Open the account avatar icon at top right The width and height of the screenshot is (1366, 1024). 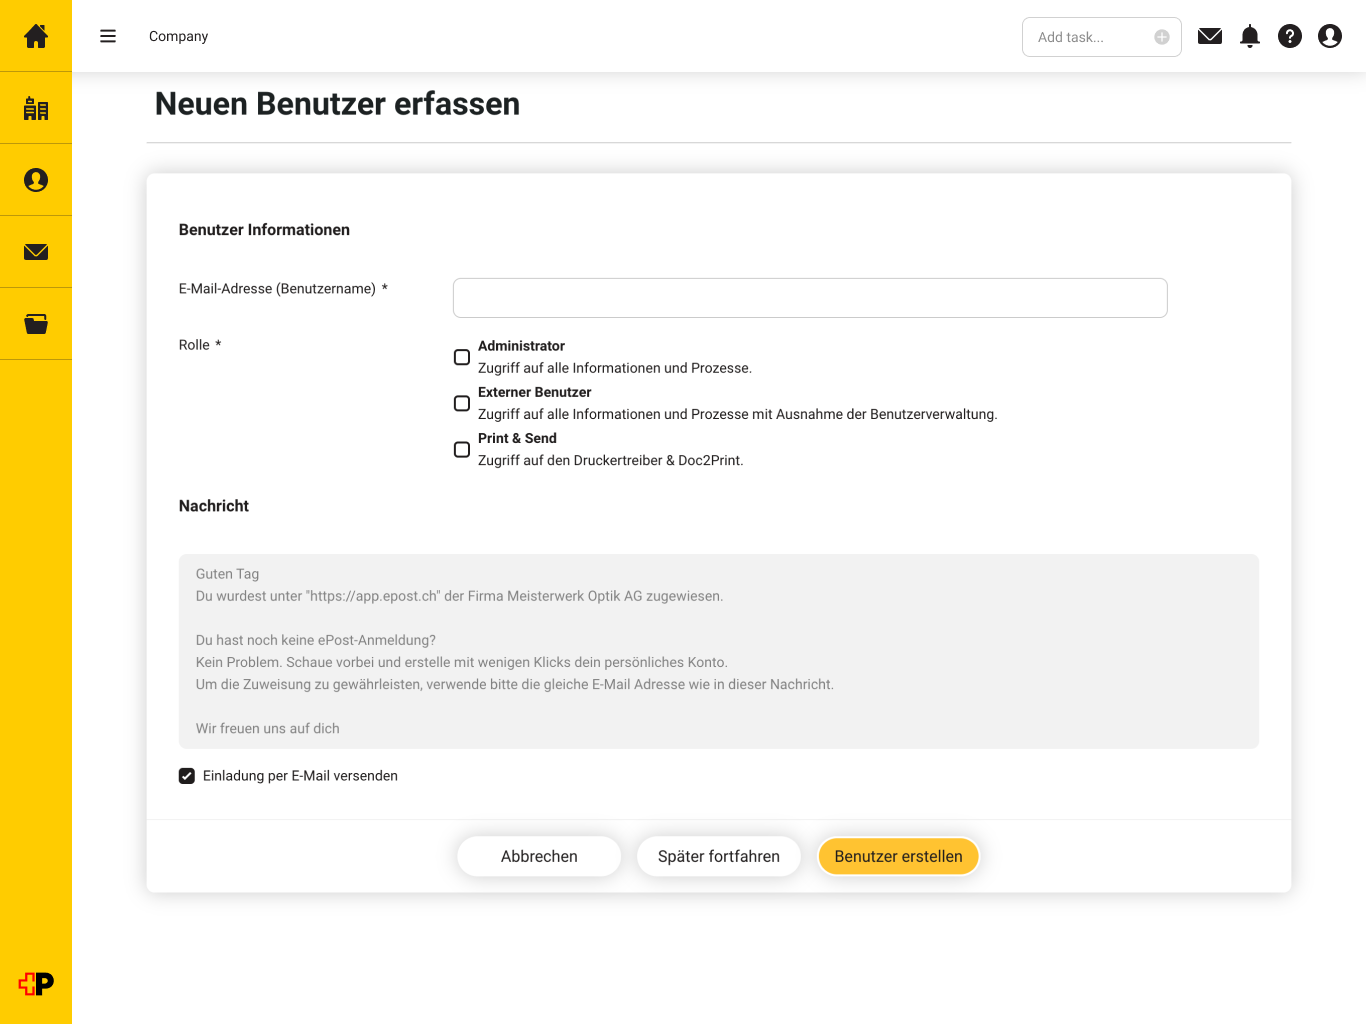point(1330,36)
